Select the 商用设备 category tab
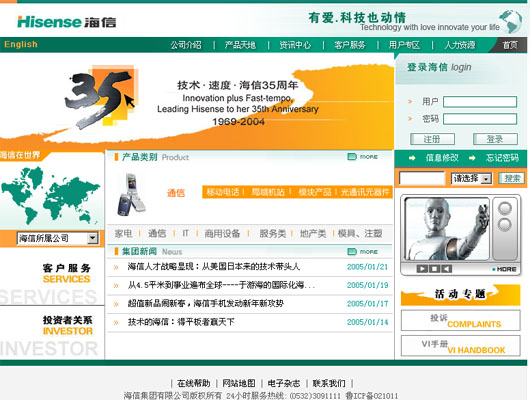530x400 pixels. click(222, 233)
